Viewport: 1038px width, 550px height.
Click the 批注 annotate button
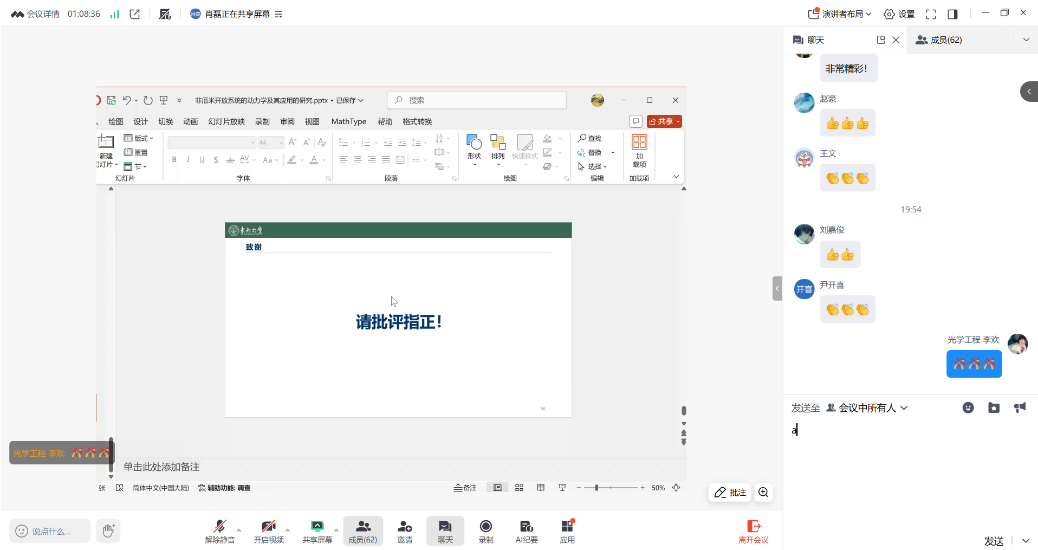coord(730,492)
